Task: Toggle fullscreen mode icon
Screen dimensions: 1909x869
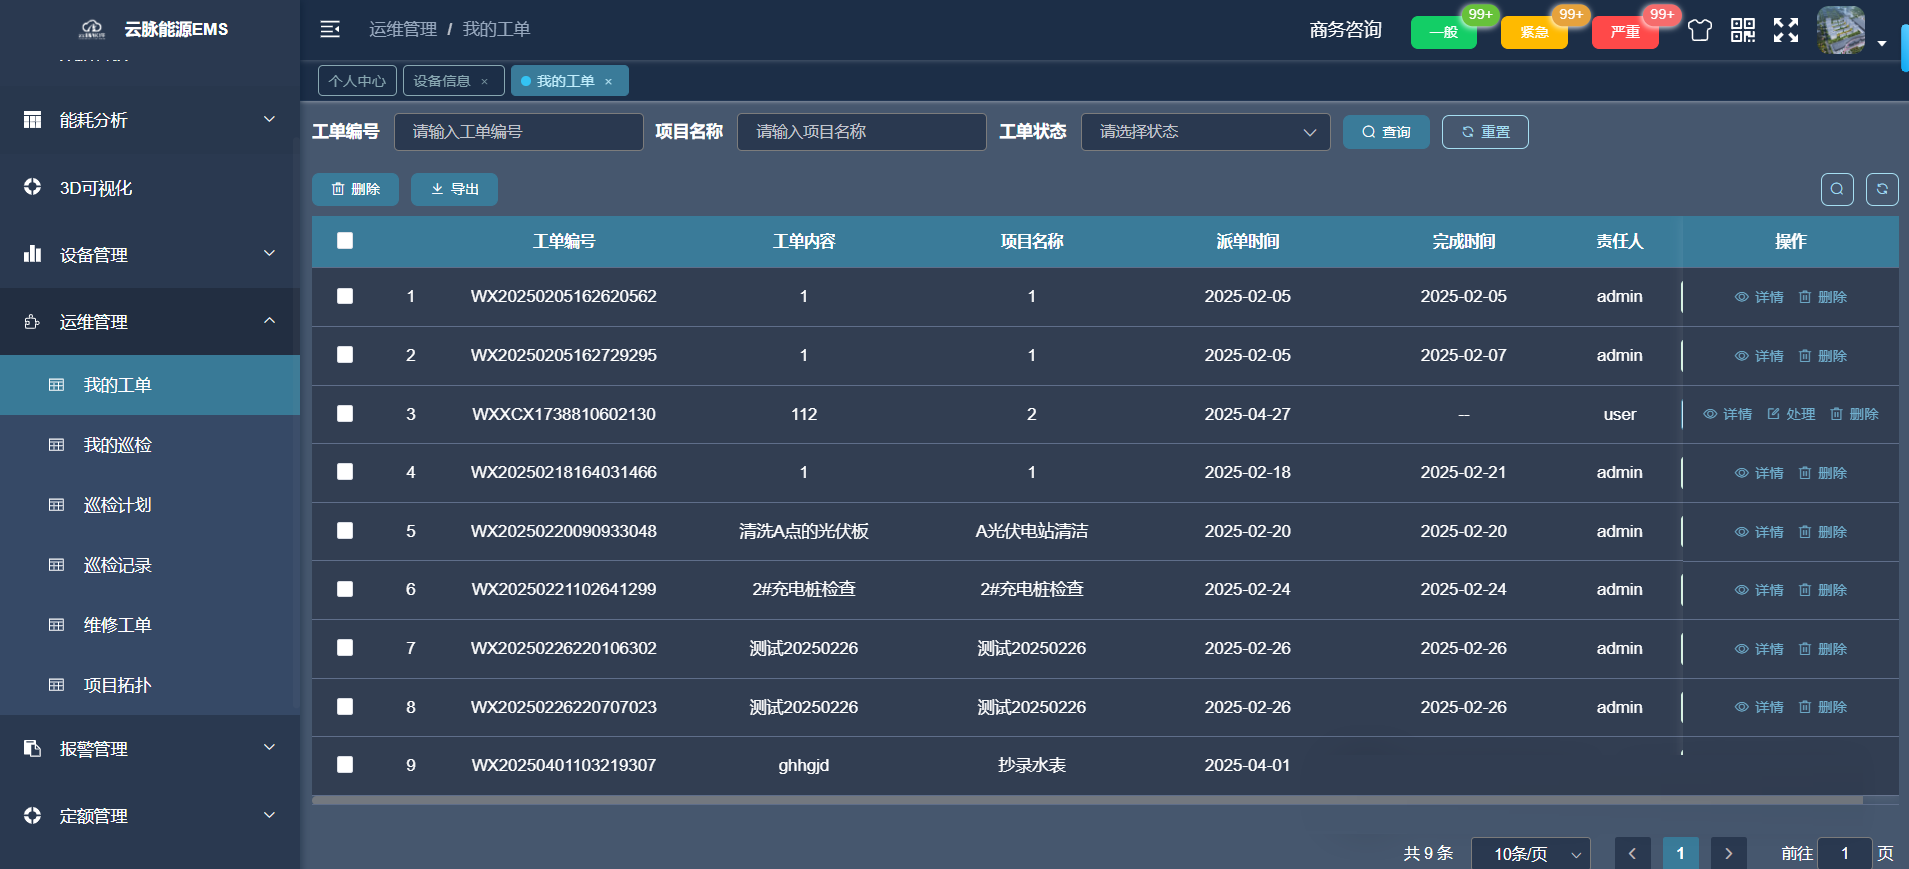Action: coord(1786,30)
